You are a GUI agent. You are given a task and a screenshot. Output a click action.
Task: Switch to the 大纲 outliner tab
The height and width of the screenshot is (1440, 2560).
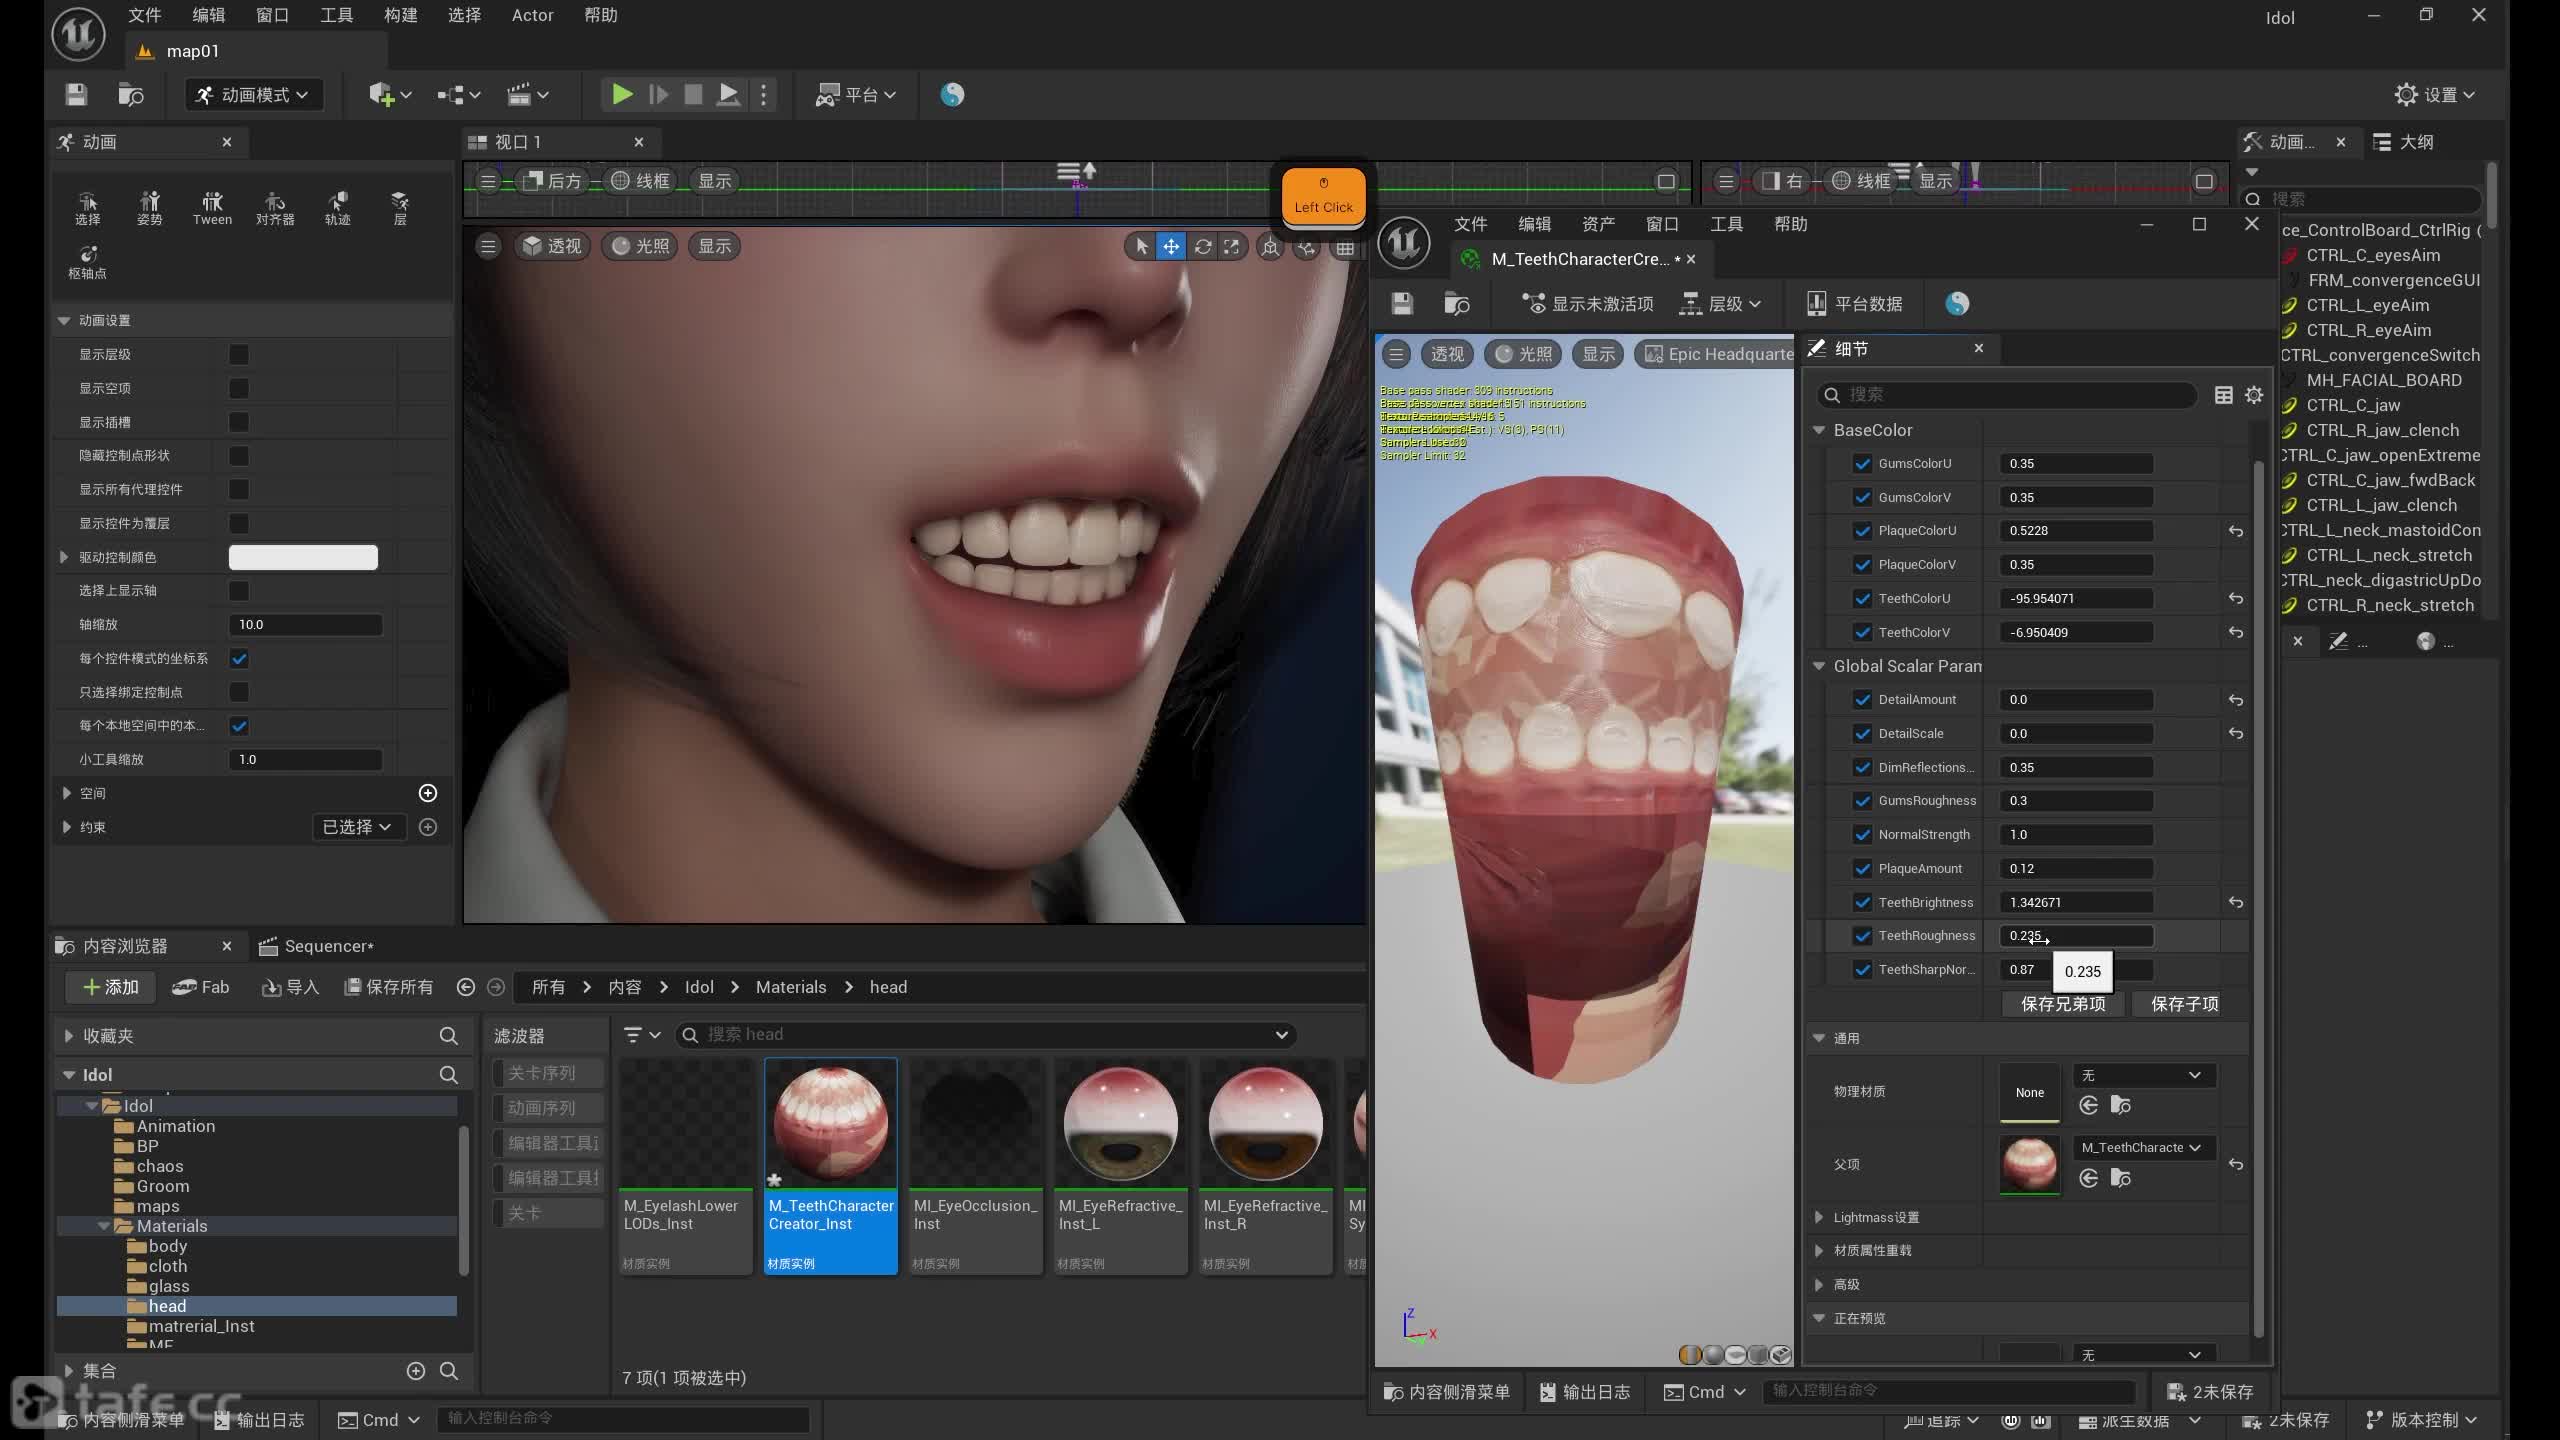click(2405, 142)
